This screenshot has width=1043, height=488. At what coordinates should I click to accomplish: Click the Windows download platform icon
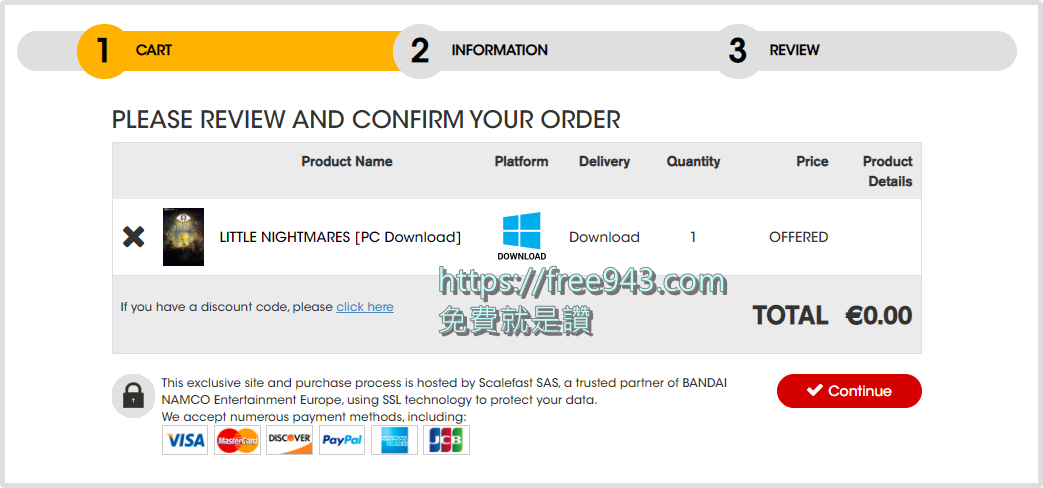click(x=522, y=236)
